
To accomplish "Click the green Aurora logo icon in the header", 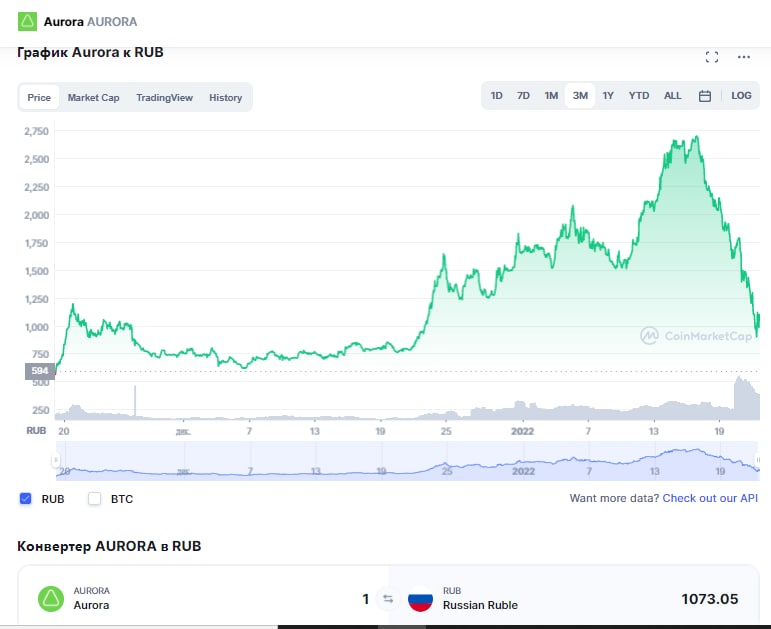I will point(28,22).
